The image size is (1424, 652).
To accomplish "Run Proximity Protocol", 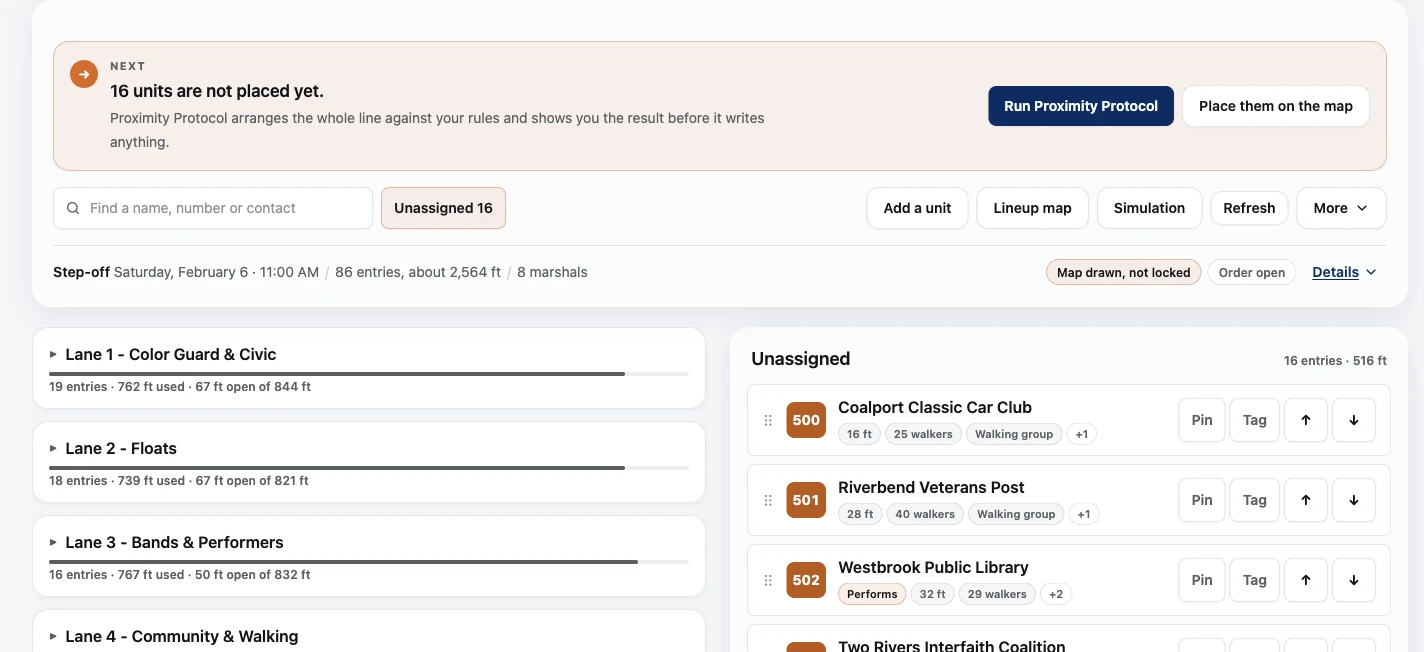I will click(x=1081, y=106).
